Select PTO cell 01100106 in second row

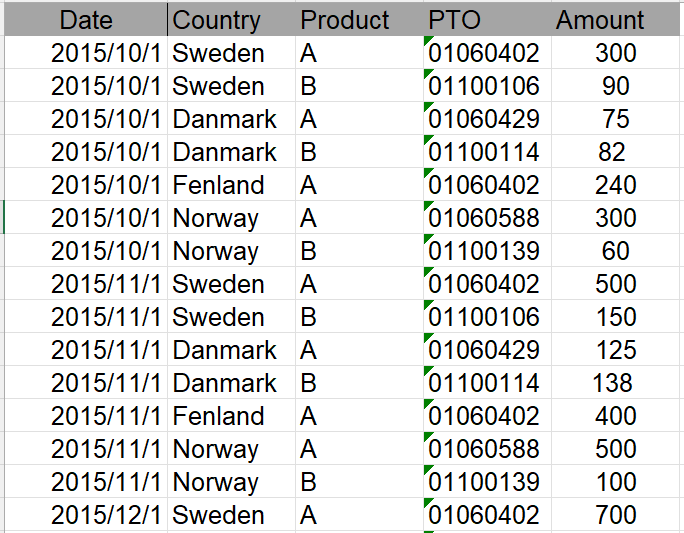click(487, 85)
